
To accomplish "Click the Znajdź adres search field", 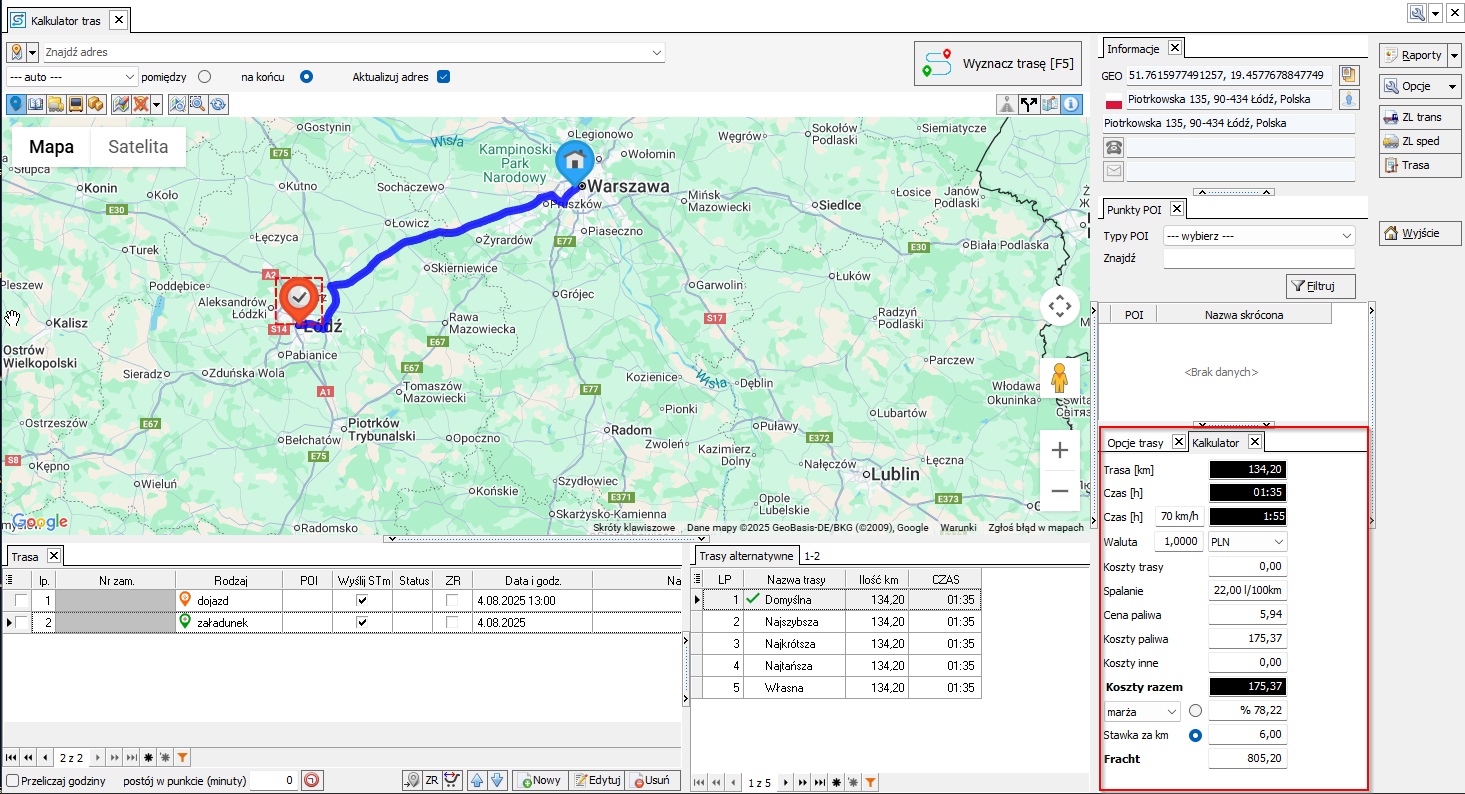I will click(x=350, y=52).
